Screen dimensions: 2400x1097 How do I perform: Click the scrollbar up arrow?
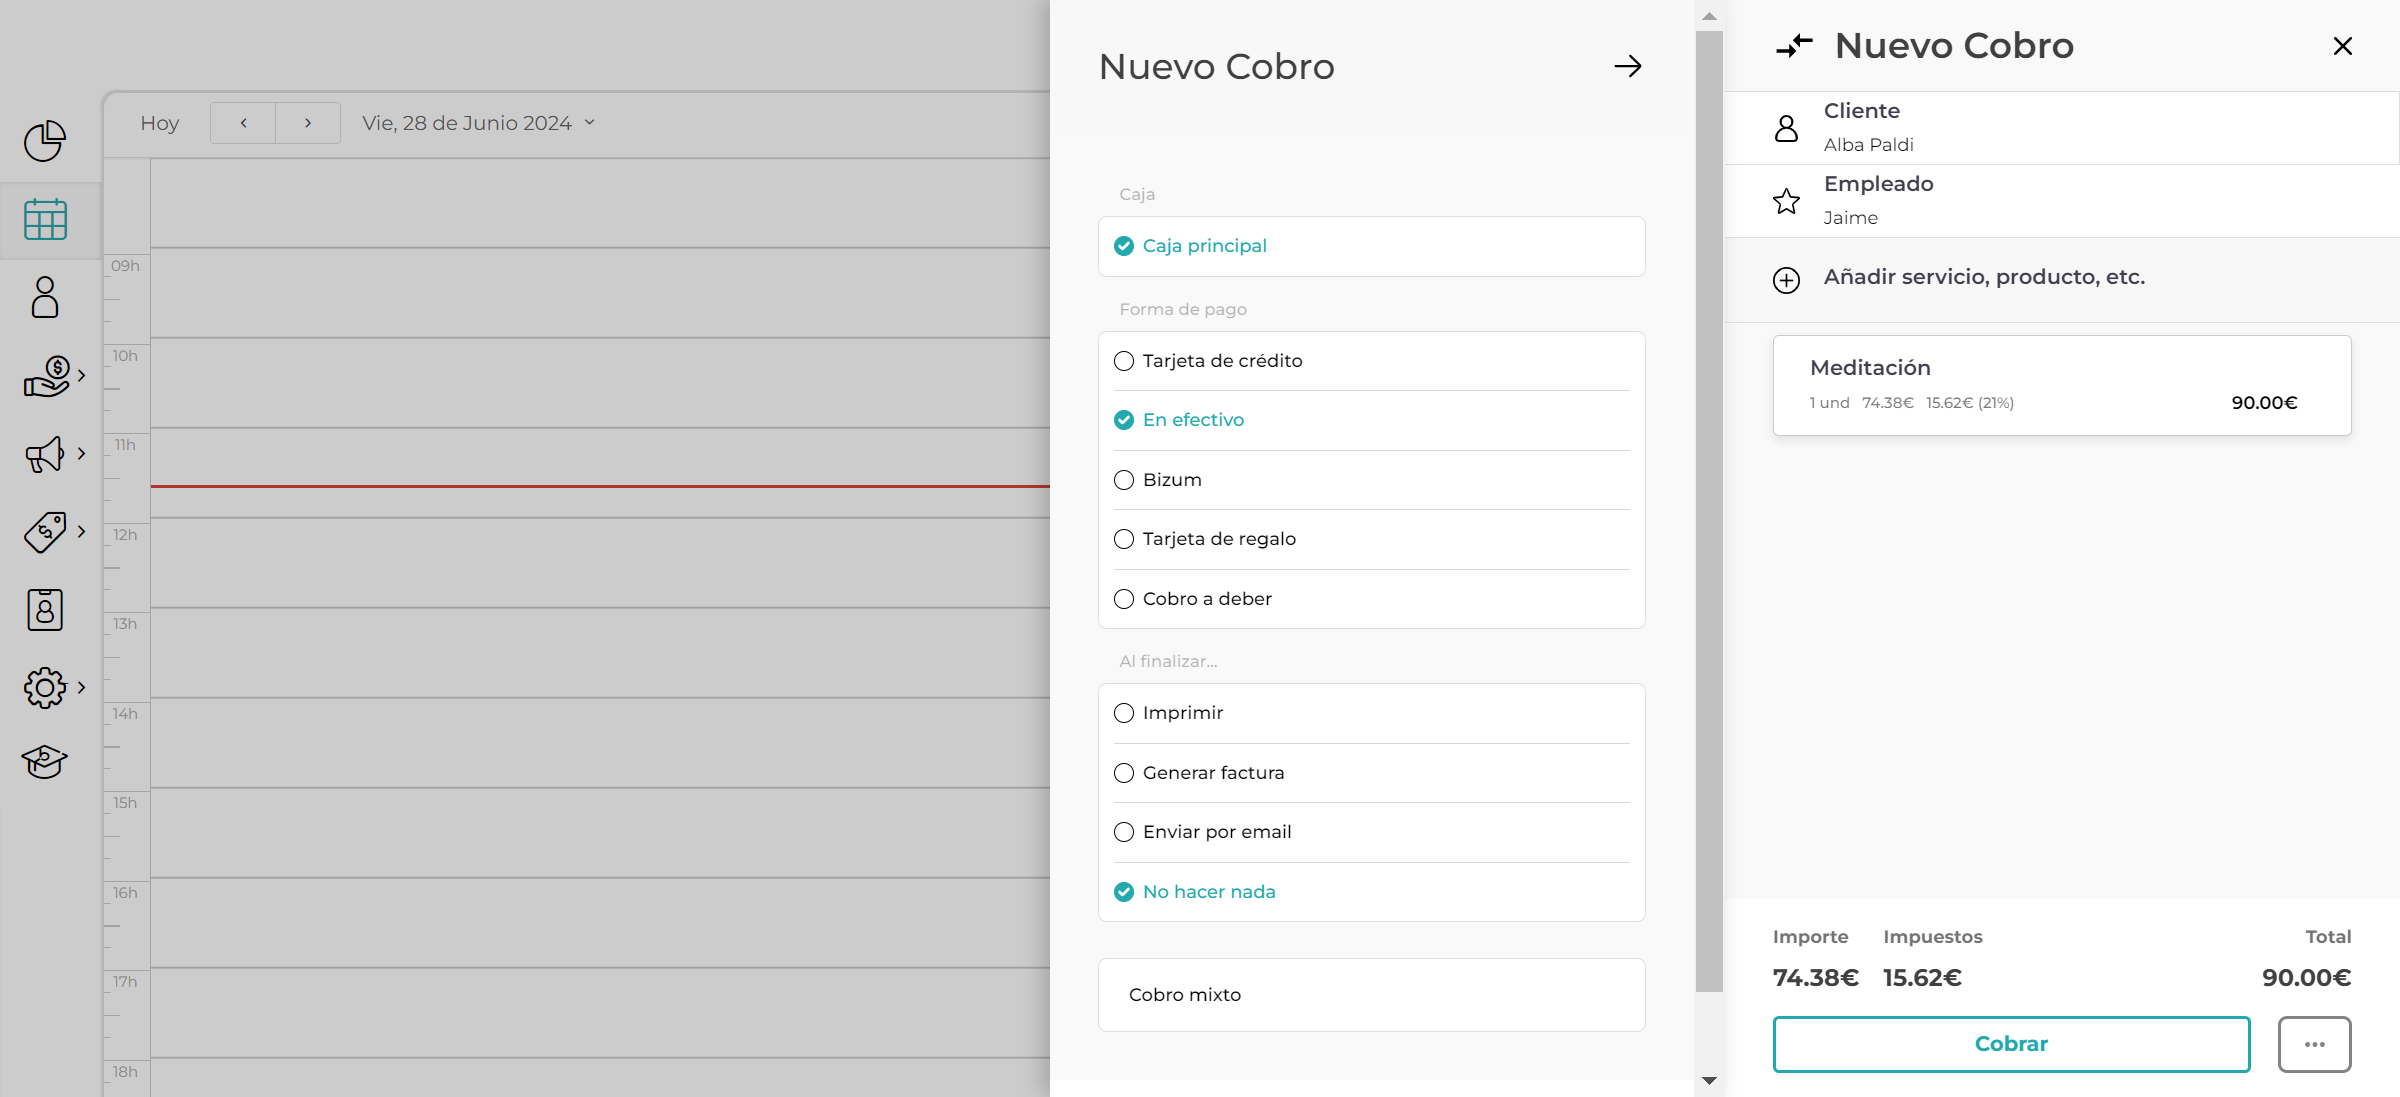[1709, 15]
